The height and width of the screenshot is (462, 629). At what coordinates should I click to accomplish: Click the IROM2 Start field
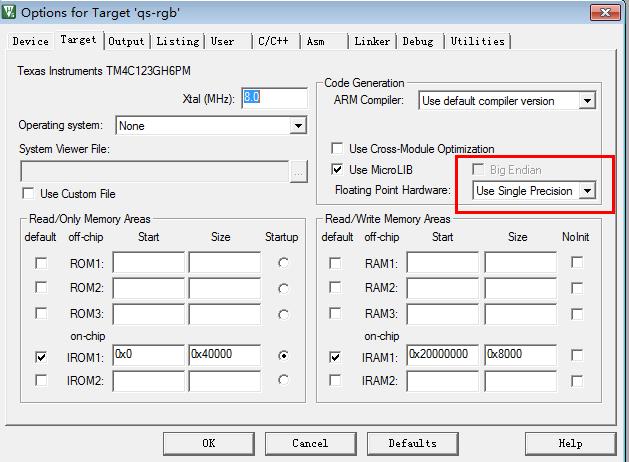click(148, 381)
